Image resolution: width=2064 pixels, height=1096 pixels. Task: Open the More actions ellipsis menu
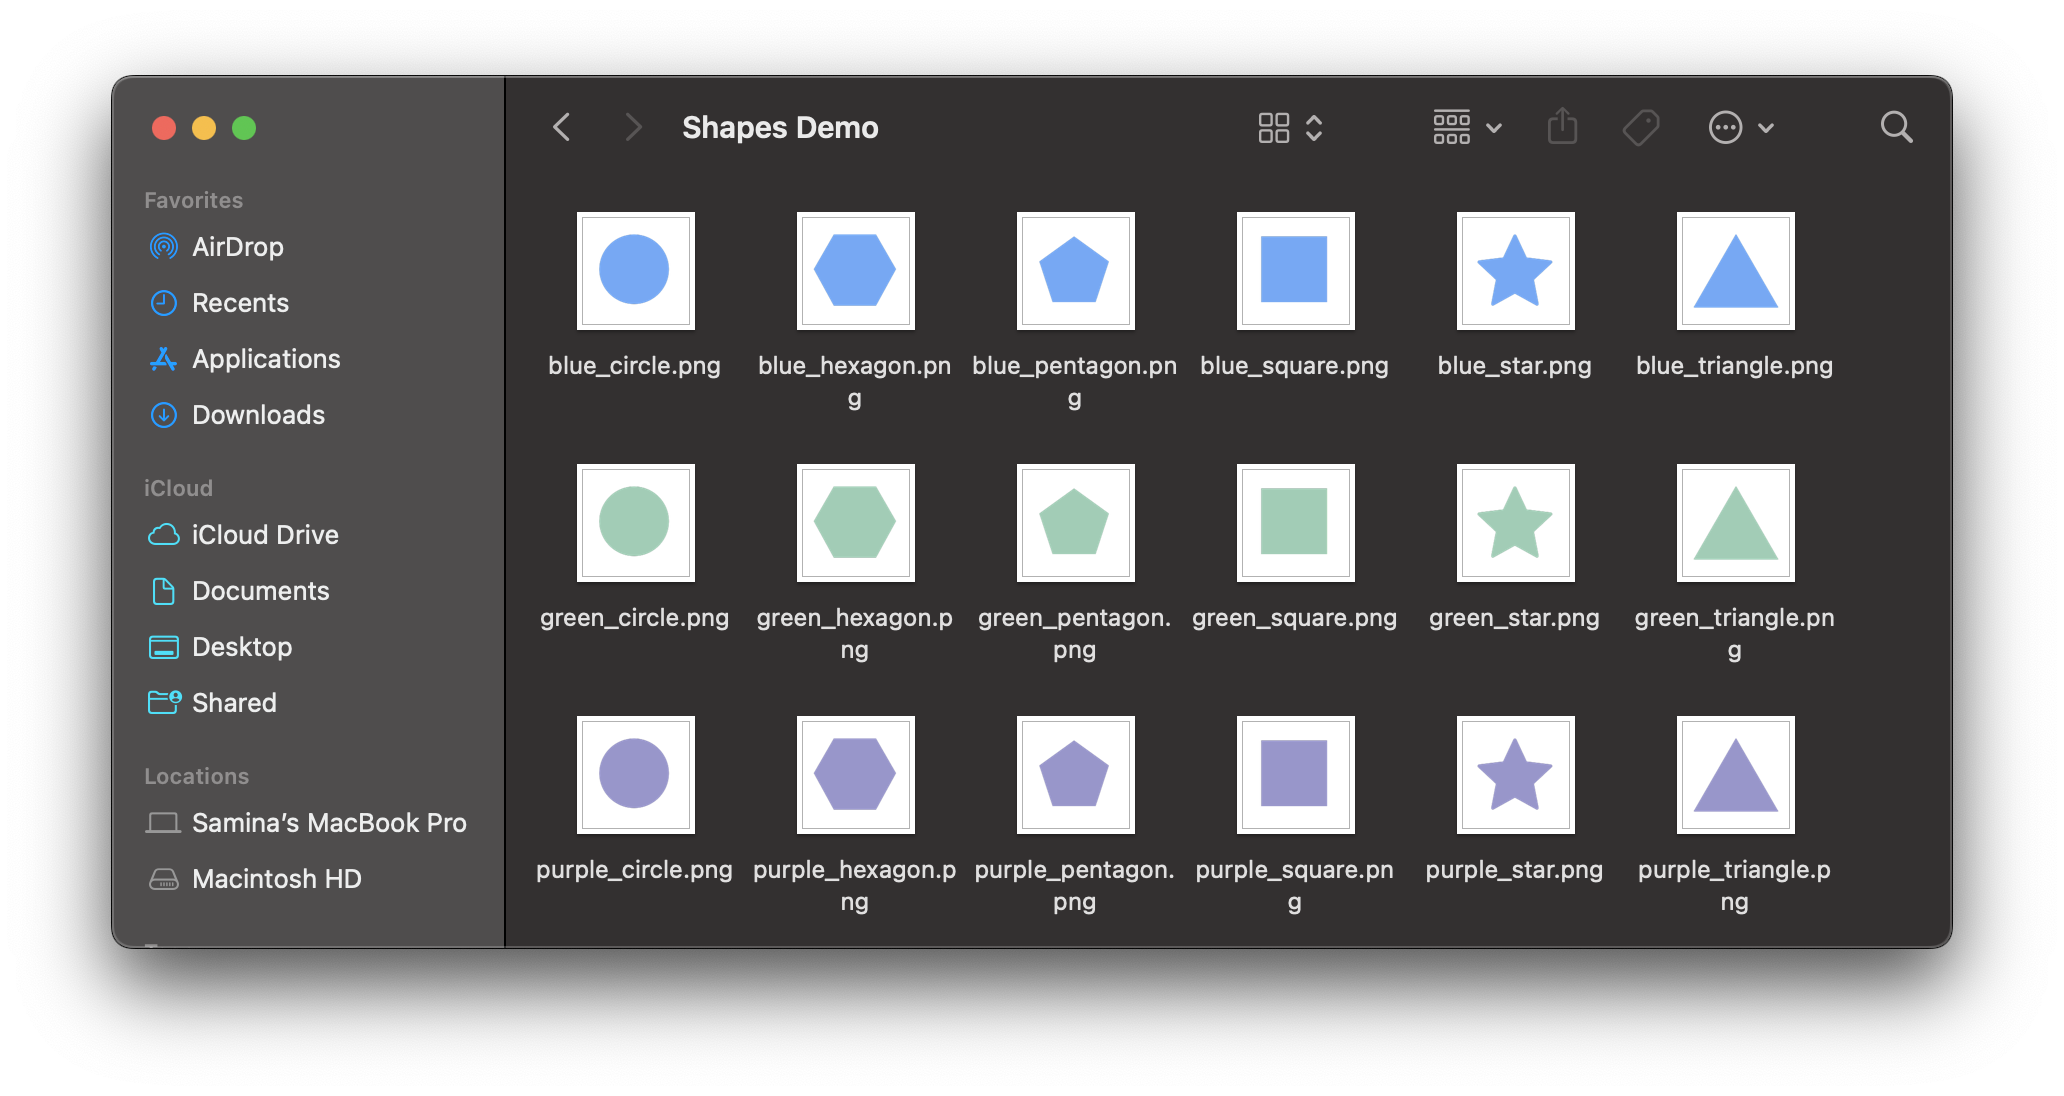click(1741, 127)
